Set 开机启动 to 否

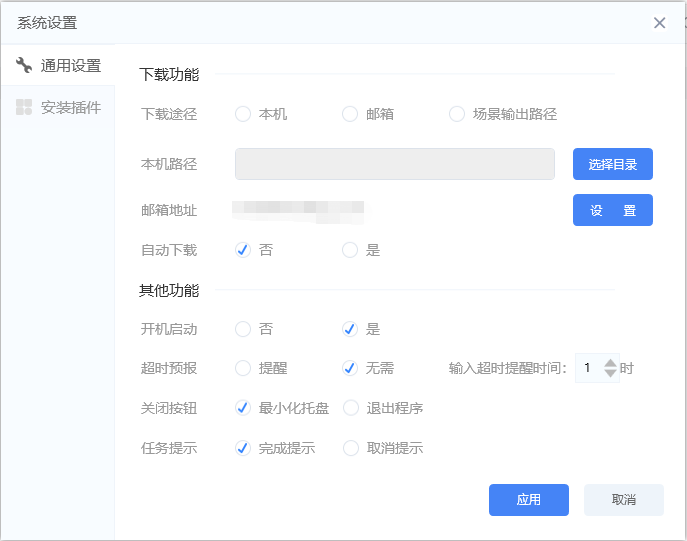(243, 329)
